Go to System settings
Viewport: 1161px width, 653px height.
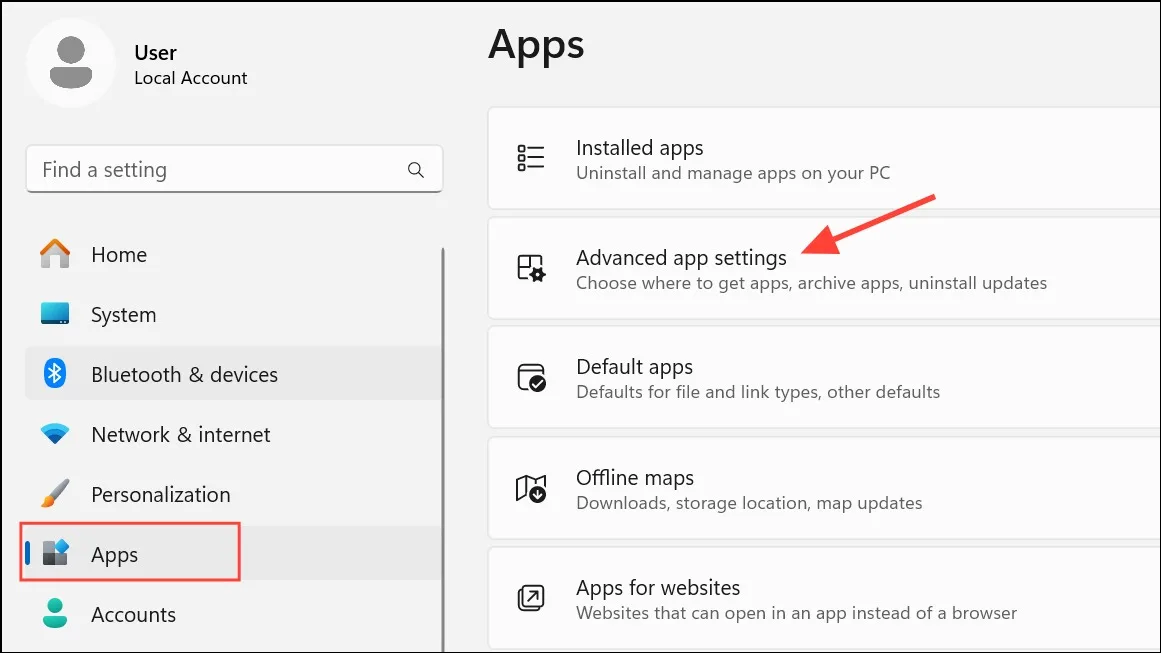[234, 315]
